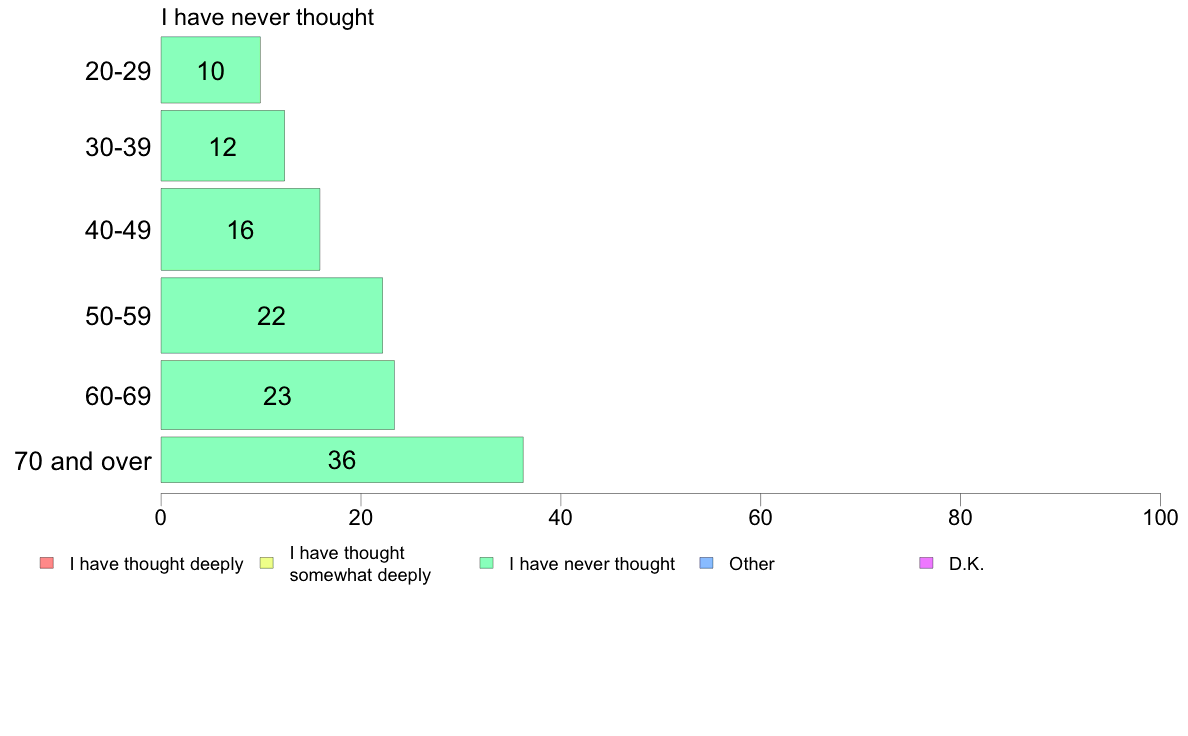Select the '70 and over' bar showing 36
This screenshot has width=1188, height=736.
[342, 459]
